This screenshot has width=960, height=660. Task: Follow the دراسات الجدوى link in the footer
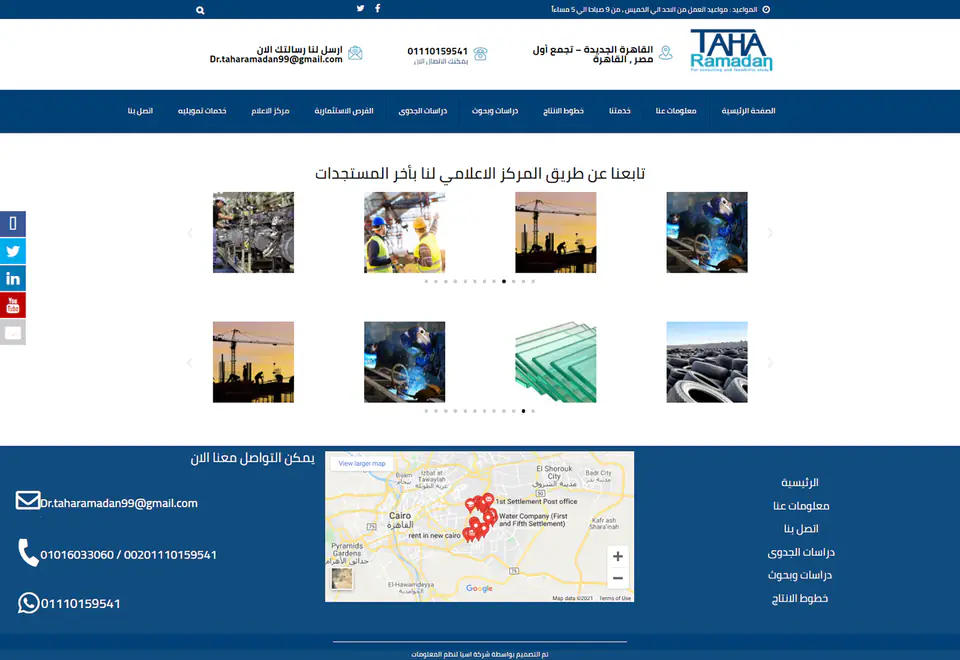coord(801,552)
